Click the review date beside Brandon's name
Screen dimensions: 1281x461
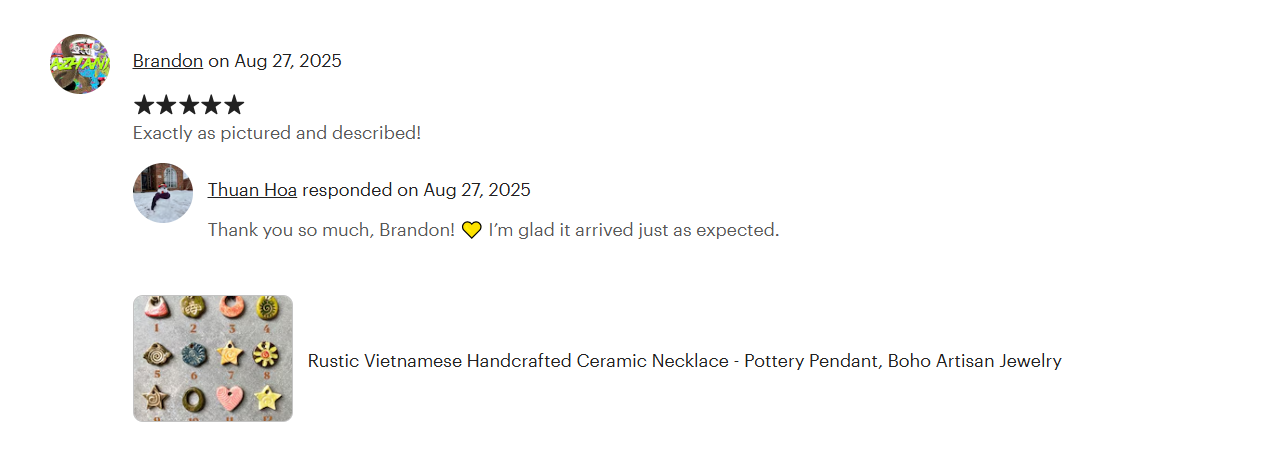288,61
